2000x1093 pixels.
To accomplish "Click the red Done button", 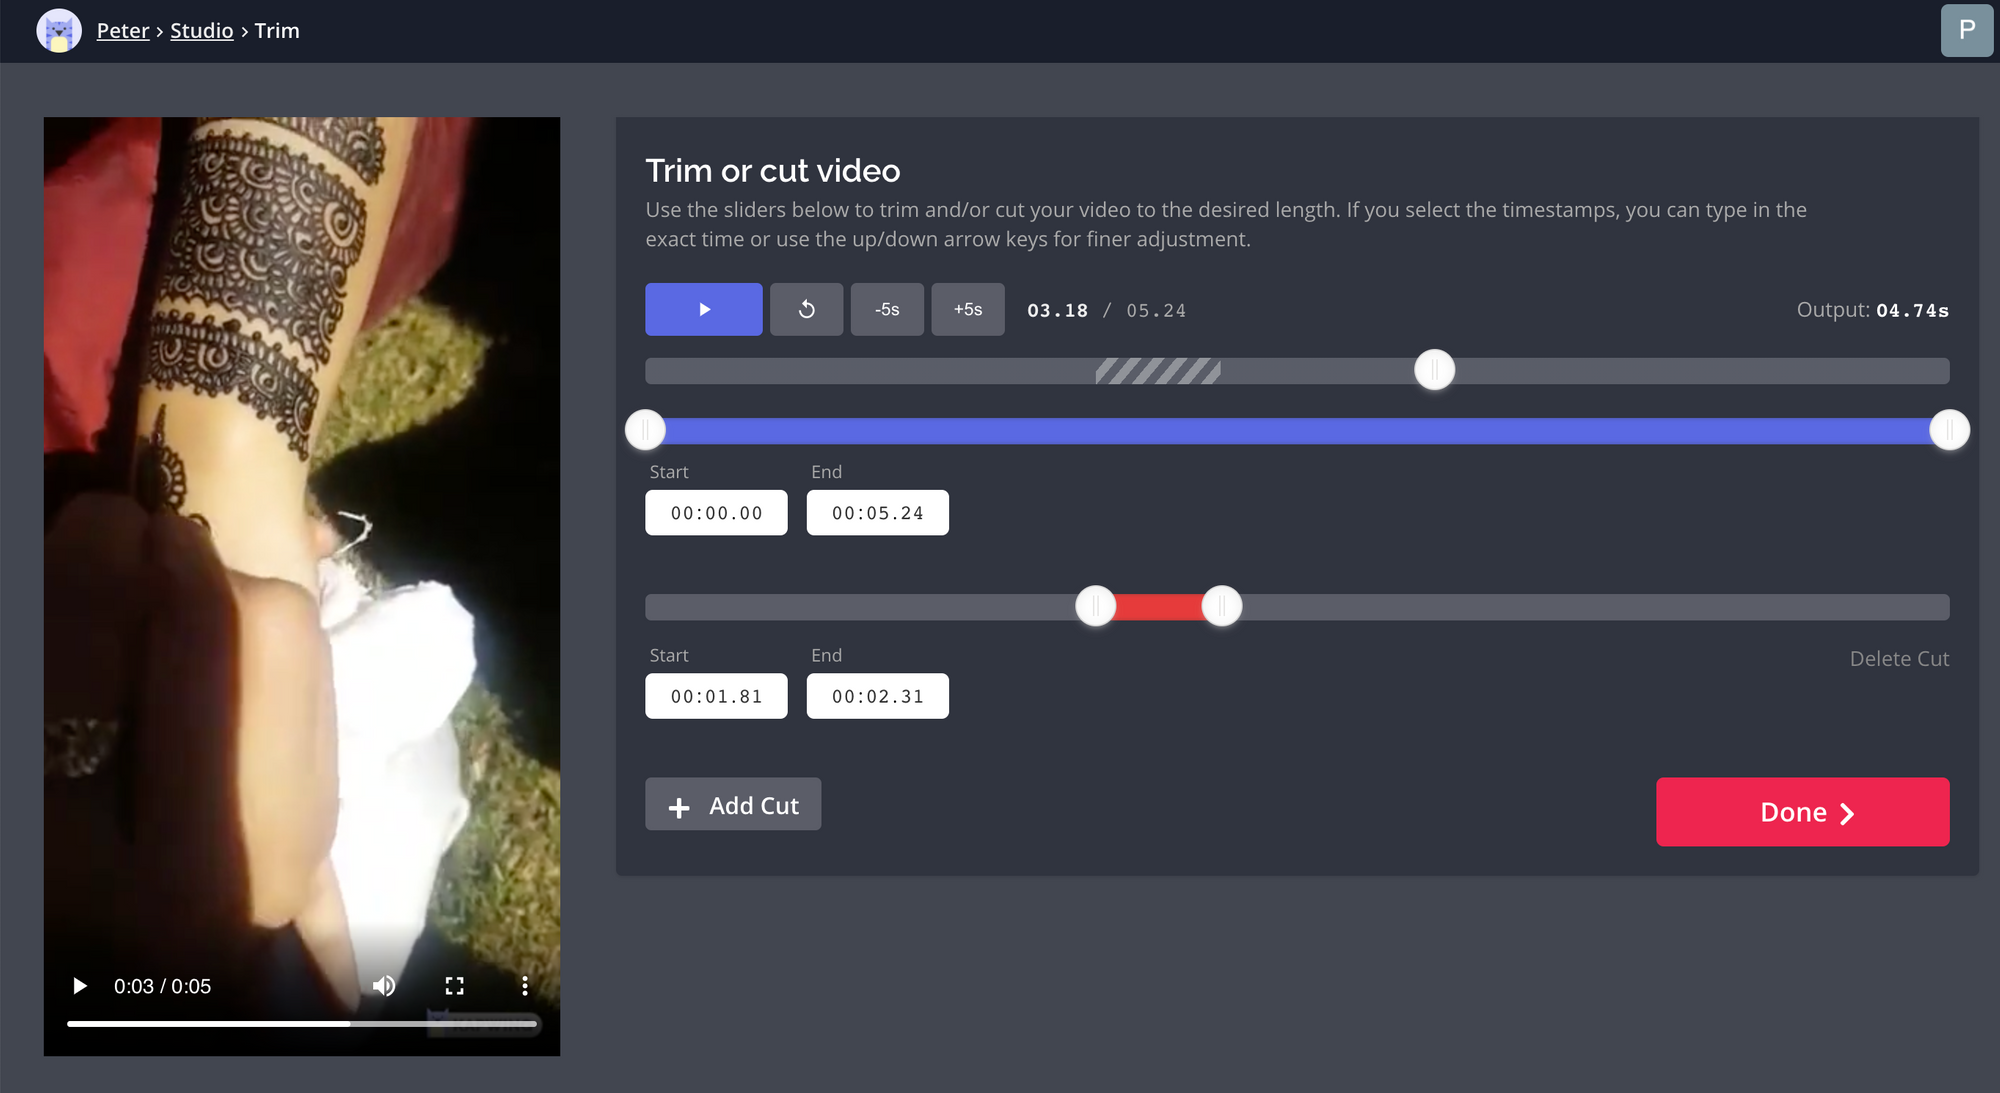I will click(1802, 812).
